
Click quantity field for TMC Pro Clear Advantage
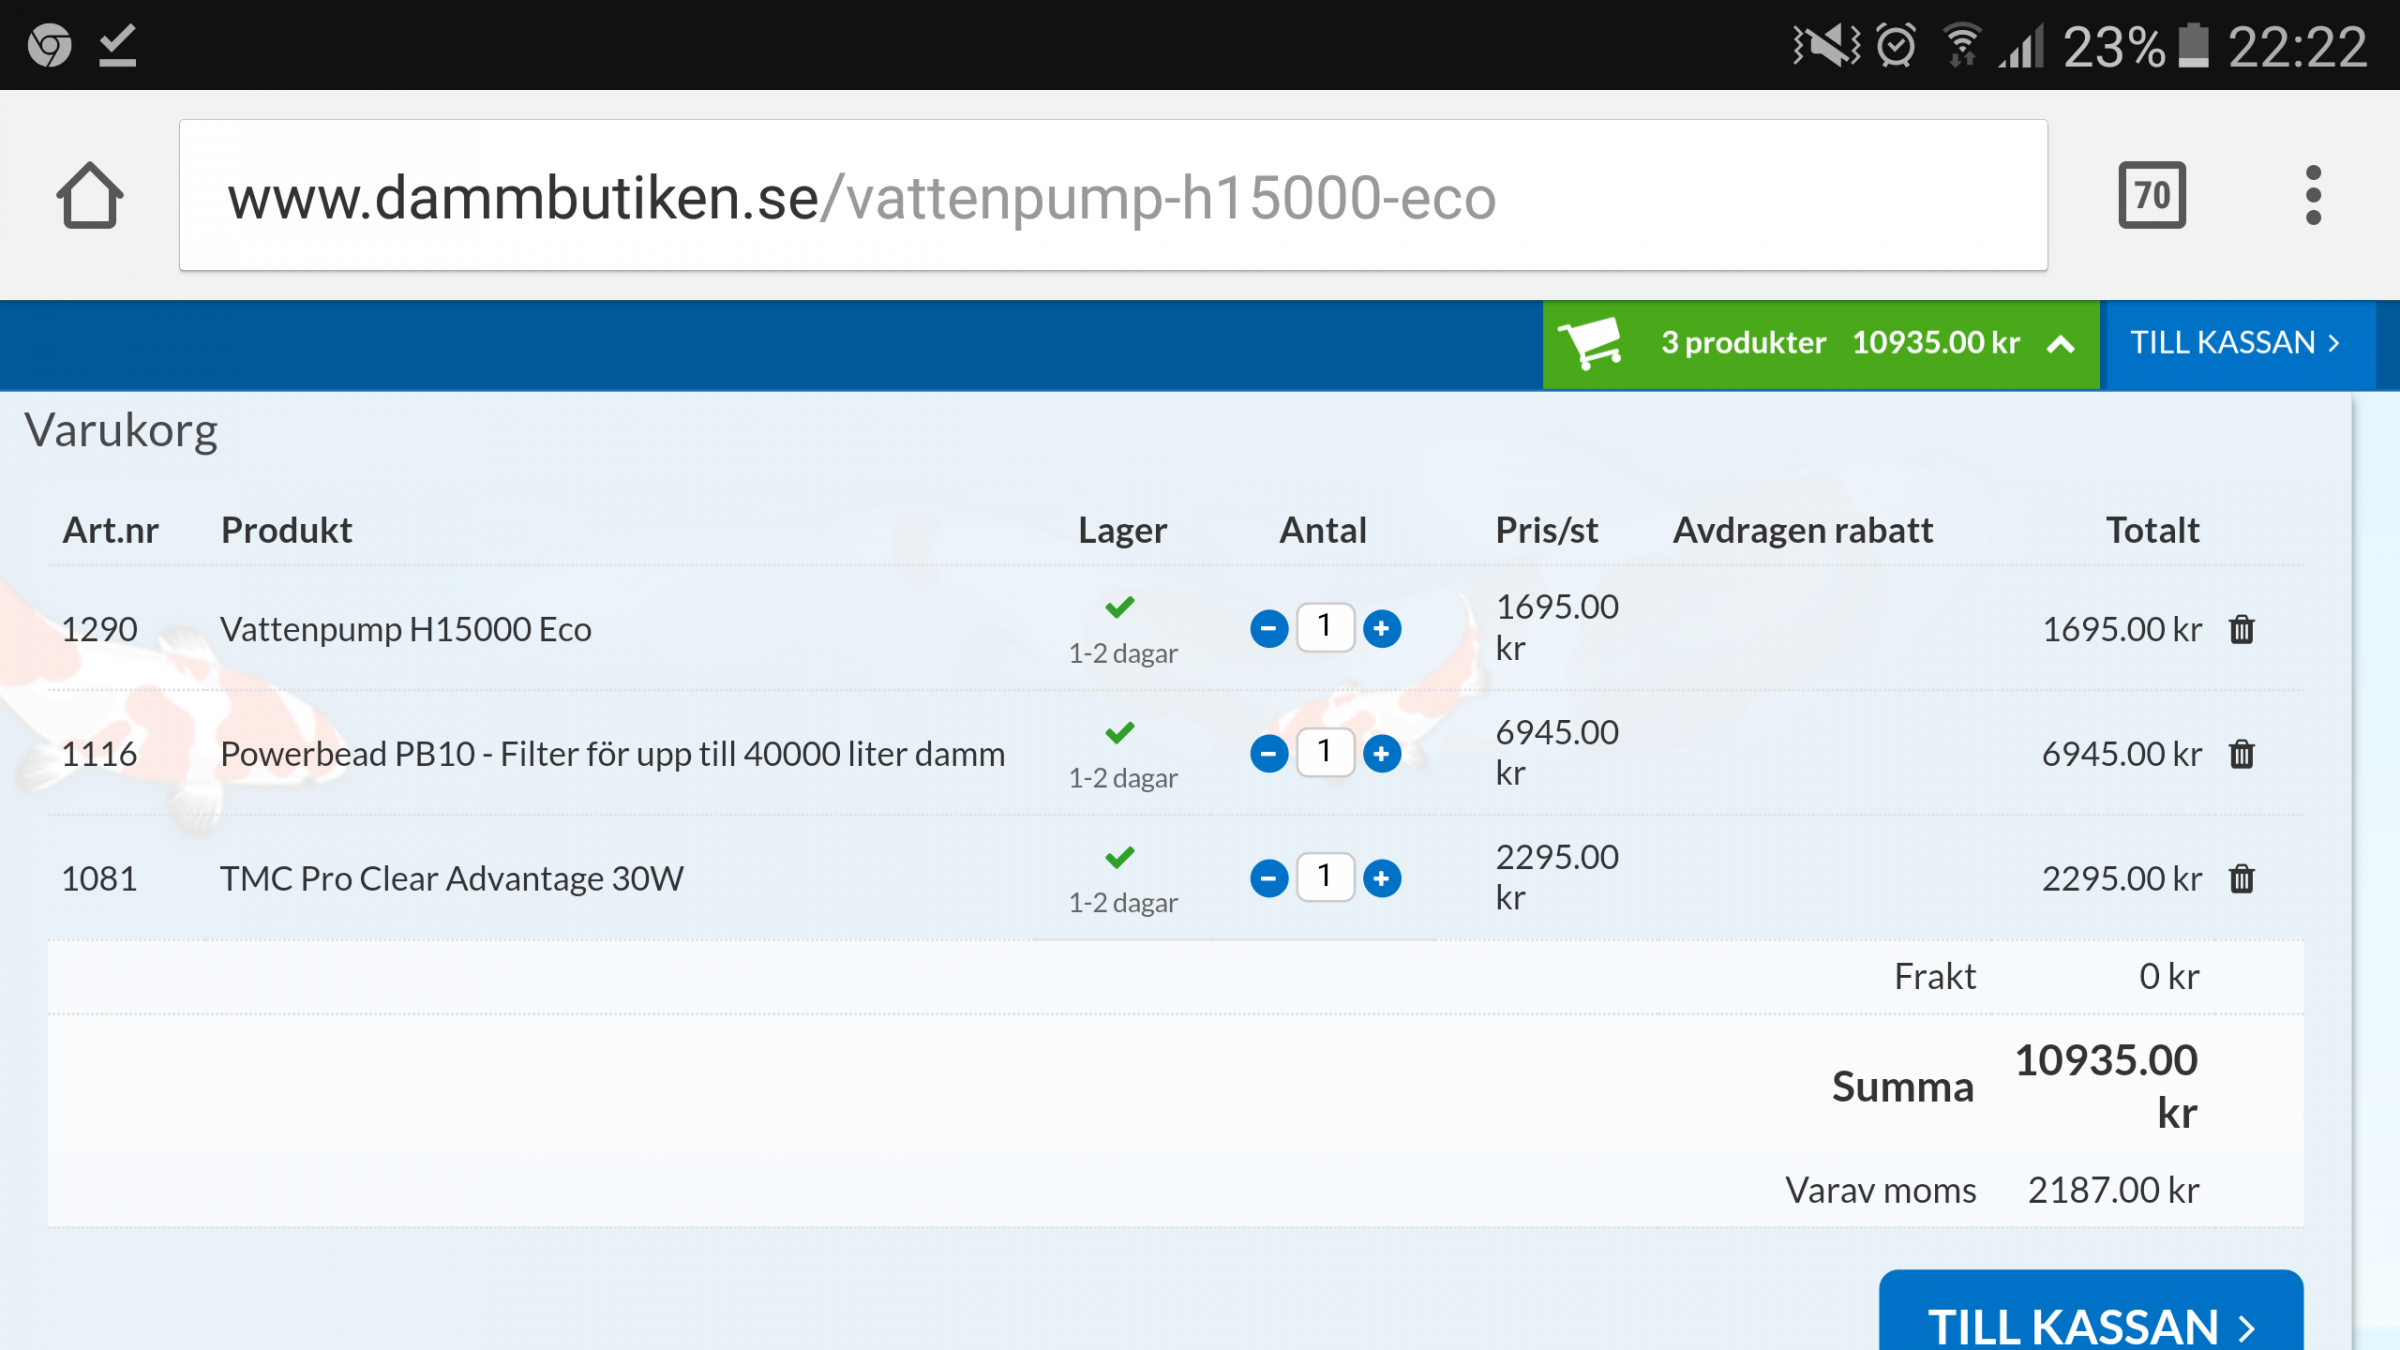1325,877
